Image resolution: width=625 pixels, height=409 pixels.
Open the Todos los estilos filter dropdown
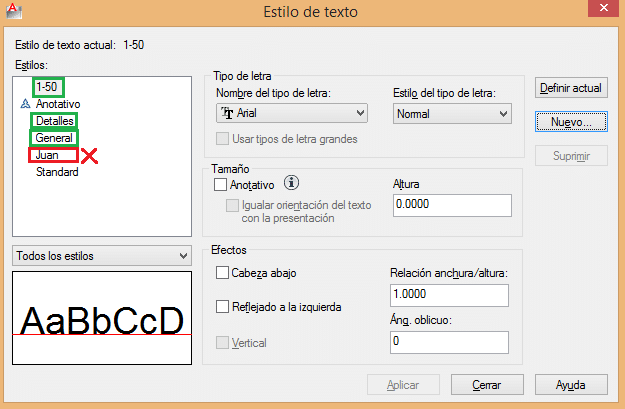coord(102,256)
